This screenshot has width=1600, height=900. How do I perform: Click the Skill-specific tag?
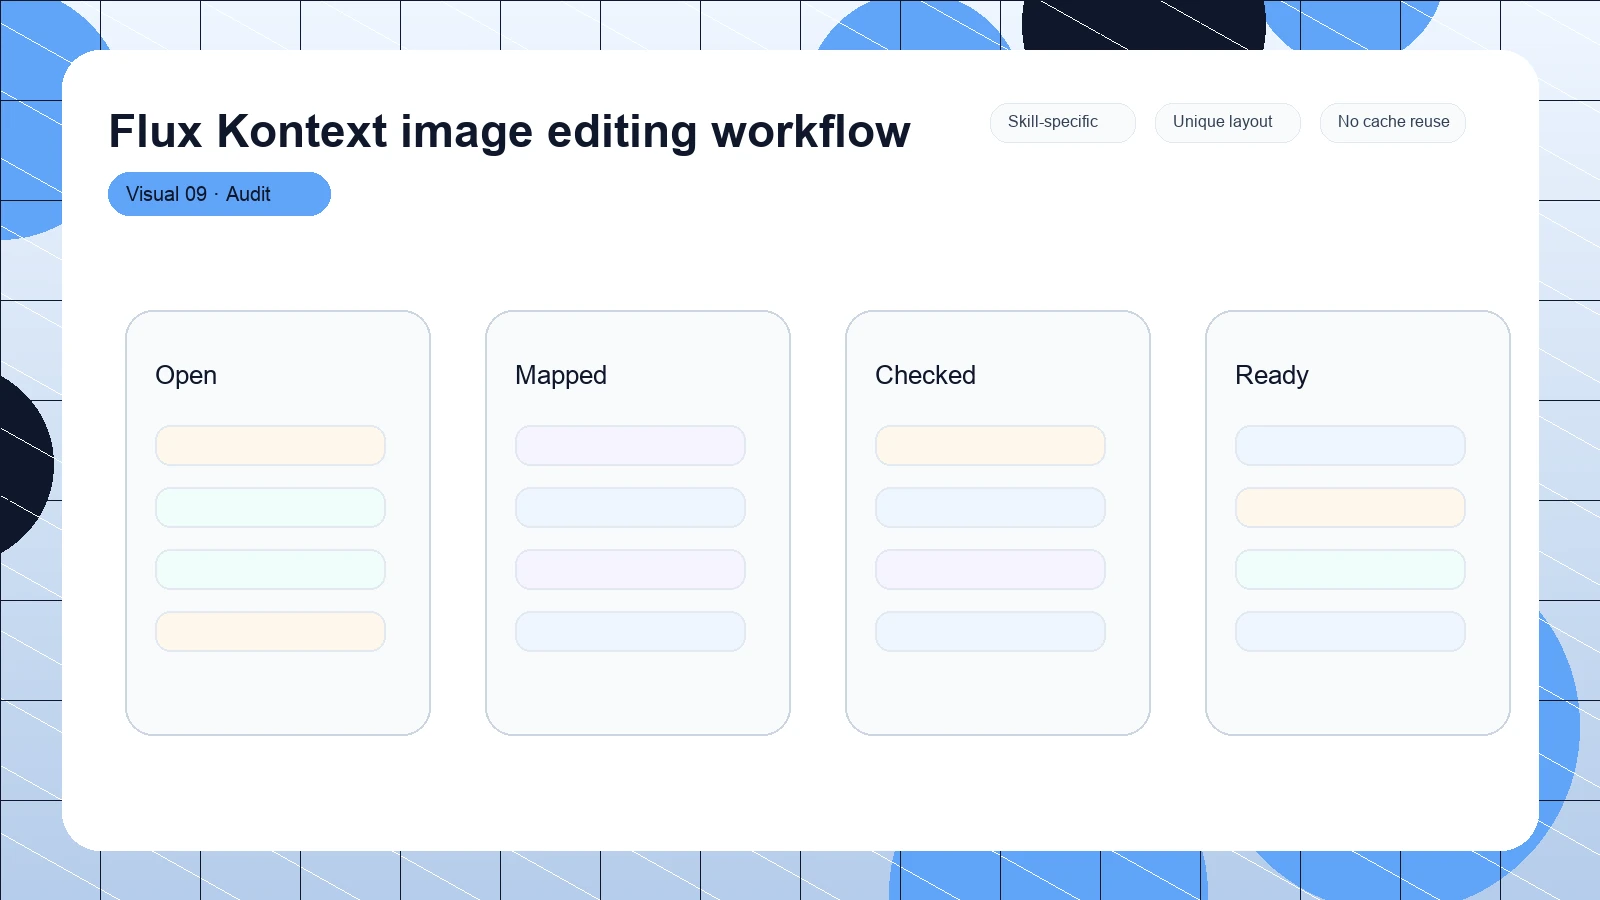coord(1062,122)
